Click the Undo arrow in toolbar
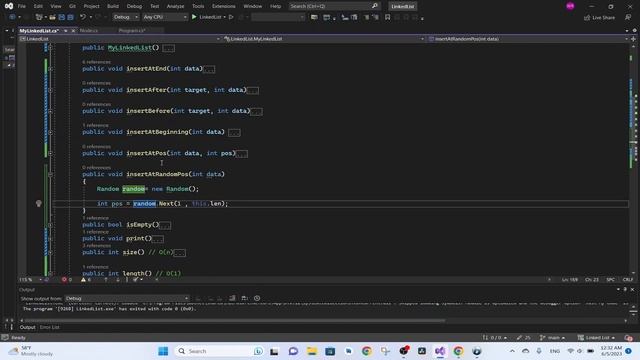This screenshot has height=360, width=640. coord(83,17)
